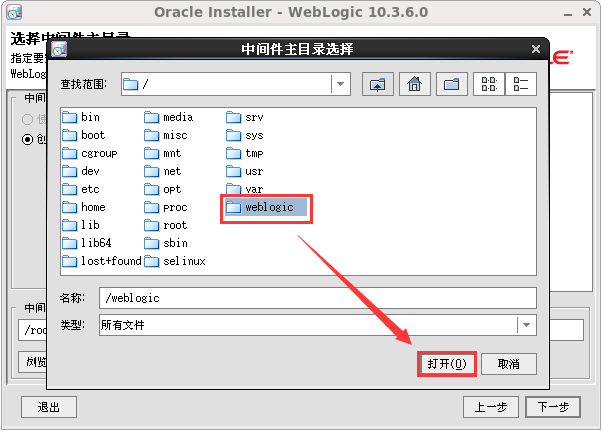Select the boot folder

point(84,135)
